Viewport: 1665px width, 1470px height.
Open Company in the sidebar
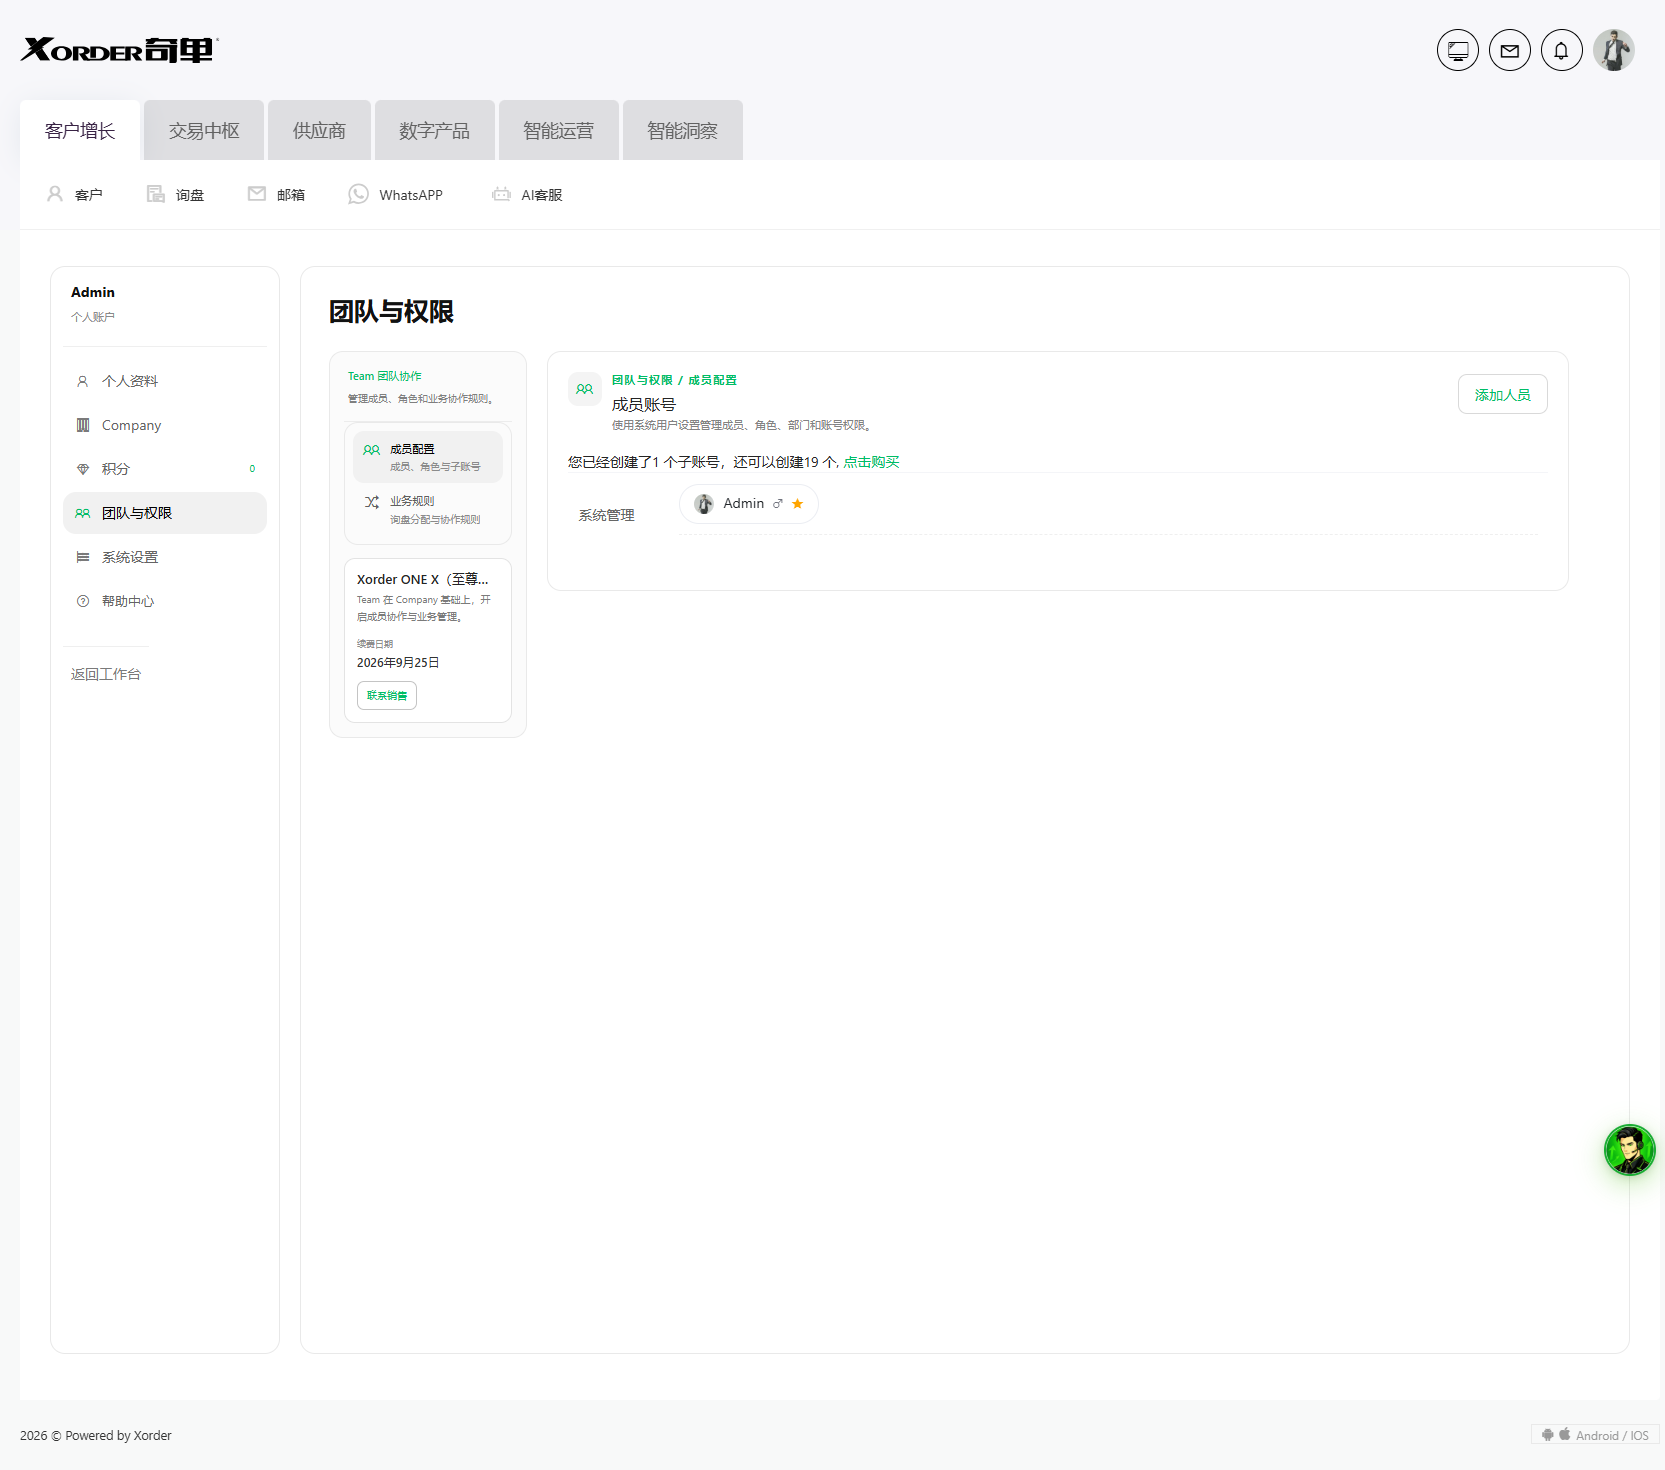point(165,425)
